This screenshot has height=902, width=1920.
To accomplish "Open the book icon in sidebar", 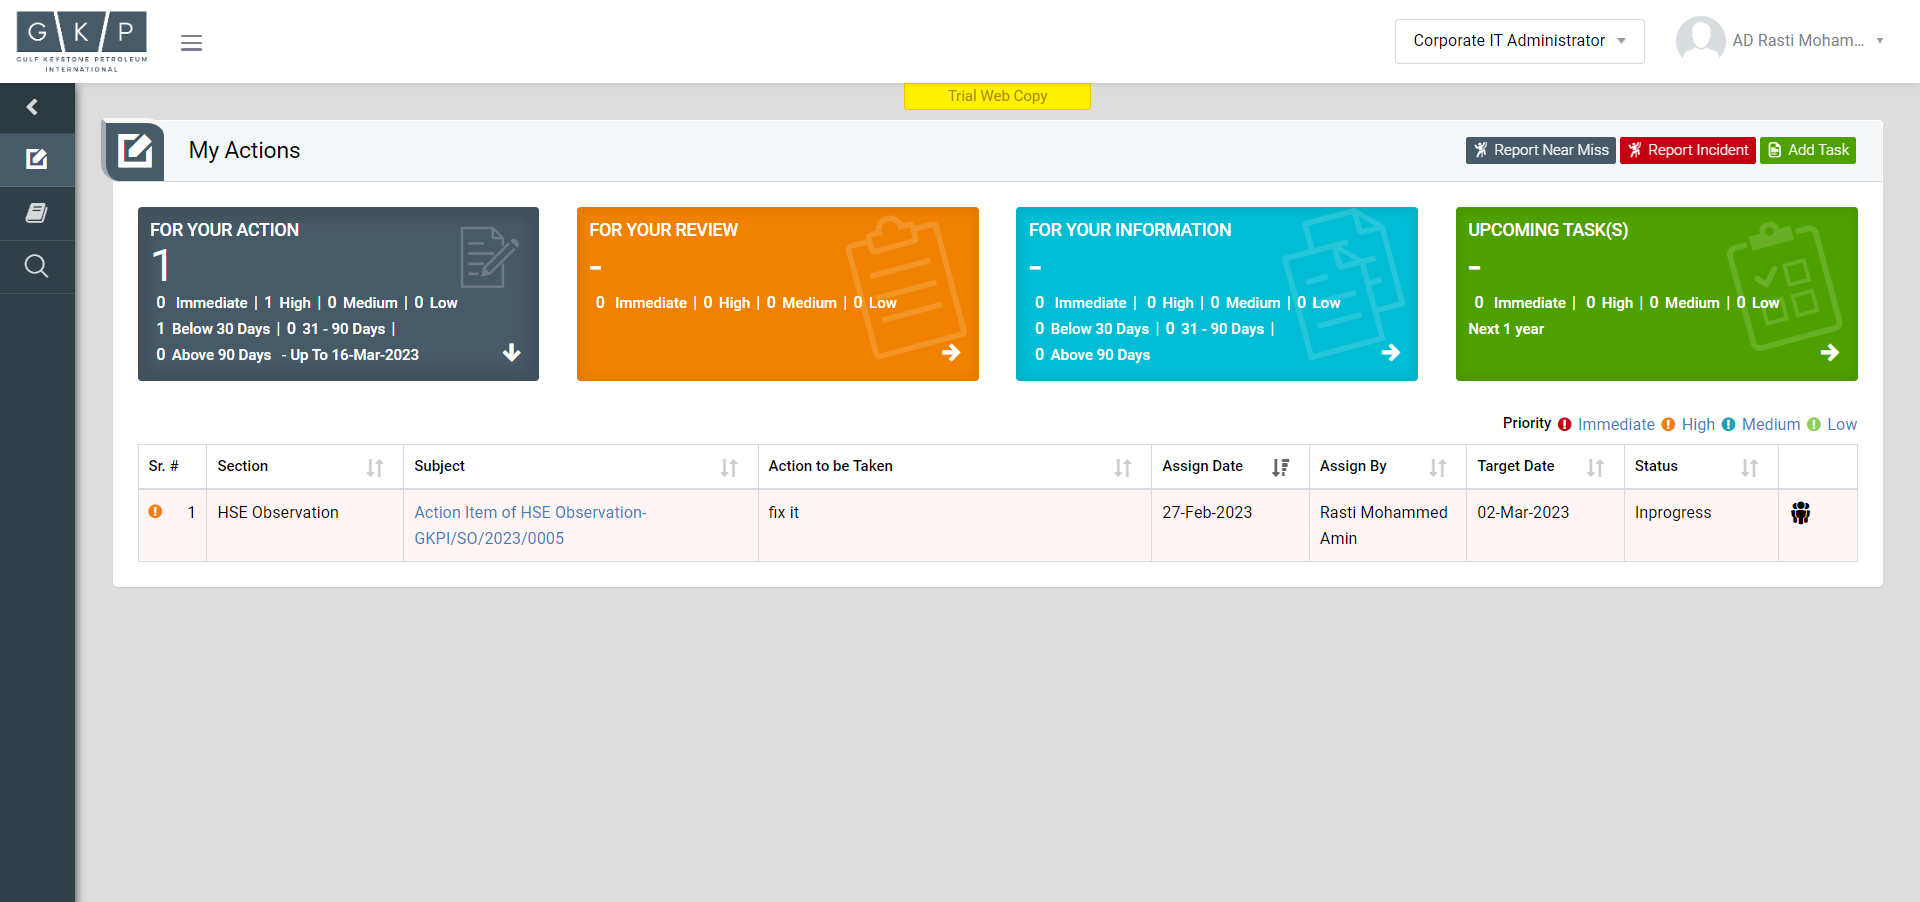I will (x=37, y=213).
